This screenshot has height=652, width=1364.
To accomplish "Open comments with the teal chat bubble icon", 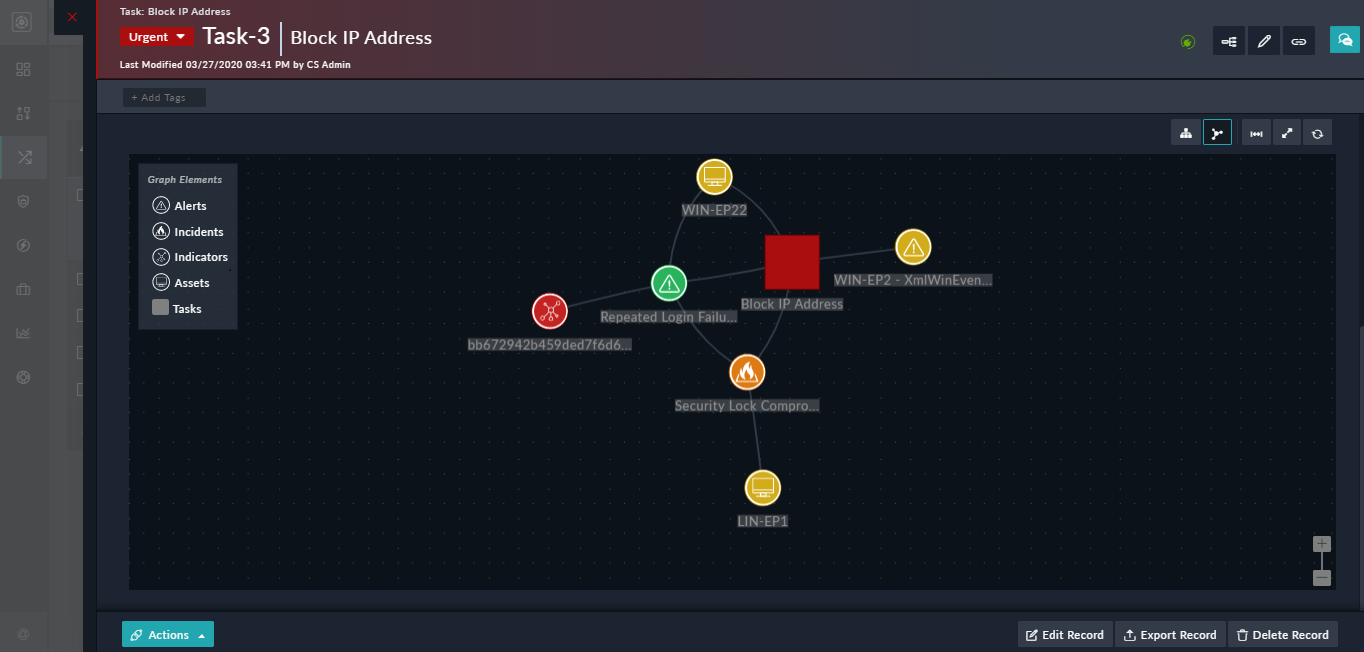I will pos(1344,41).
